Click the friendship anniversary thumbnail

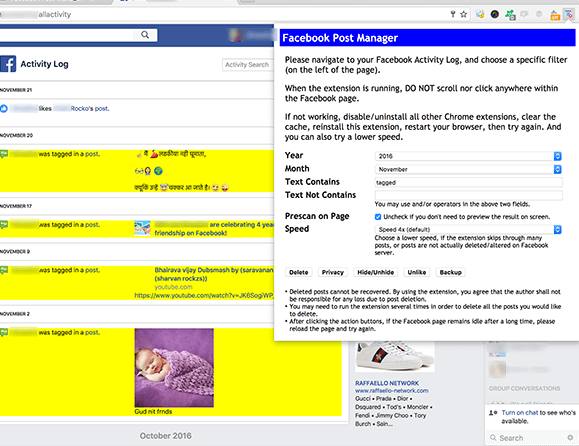click(x=143, y=229)
